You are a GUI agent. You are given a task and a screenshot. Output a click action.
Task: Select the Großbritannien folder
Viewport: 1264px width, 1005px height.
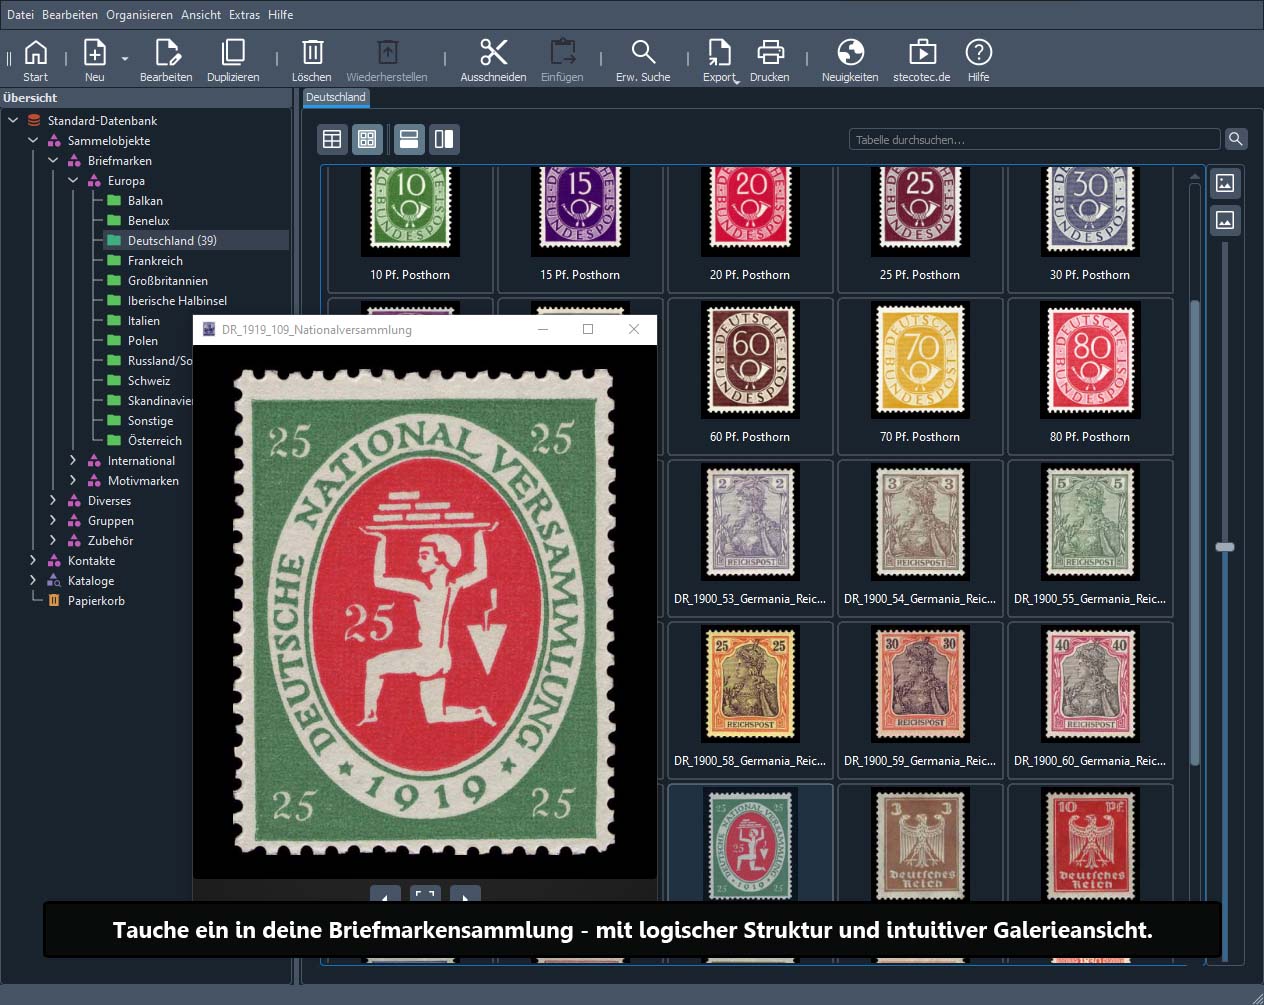pyautogui.click(x=167, y=281)
